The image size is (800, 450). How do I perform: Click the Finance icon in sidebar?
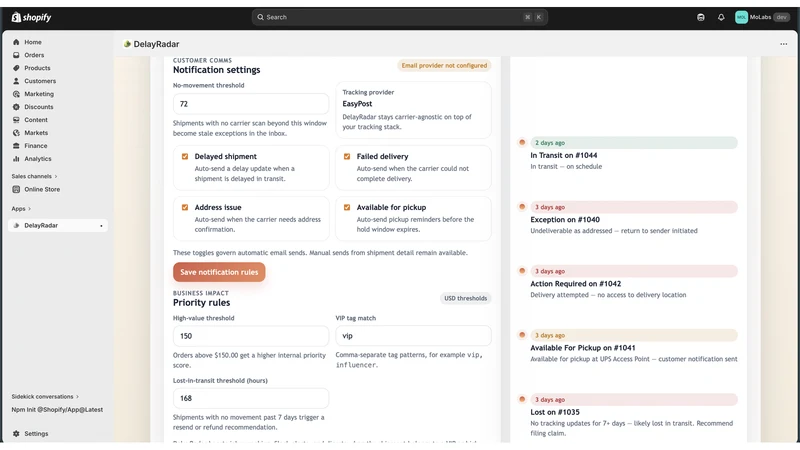coord(16,146)
